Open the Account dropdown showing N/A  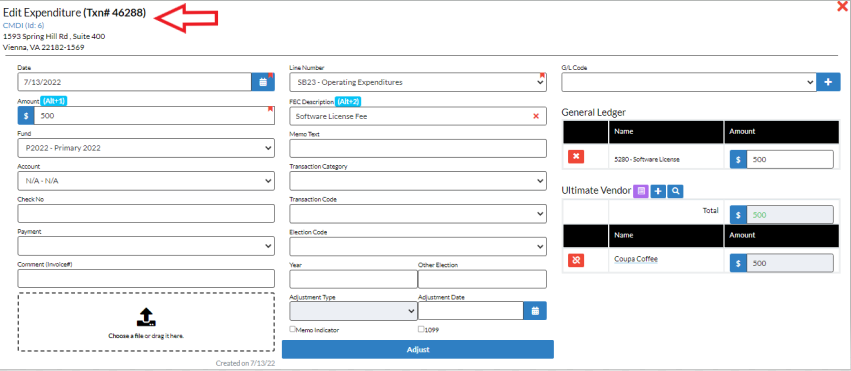point(146,181)
